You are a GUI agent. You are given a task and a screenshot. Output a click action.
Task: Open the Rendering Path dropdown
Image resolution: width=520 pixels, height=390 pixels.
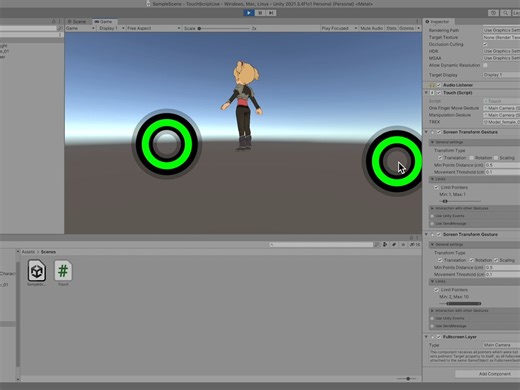tap(501, 30)
